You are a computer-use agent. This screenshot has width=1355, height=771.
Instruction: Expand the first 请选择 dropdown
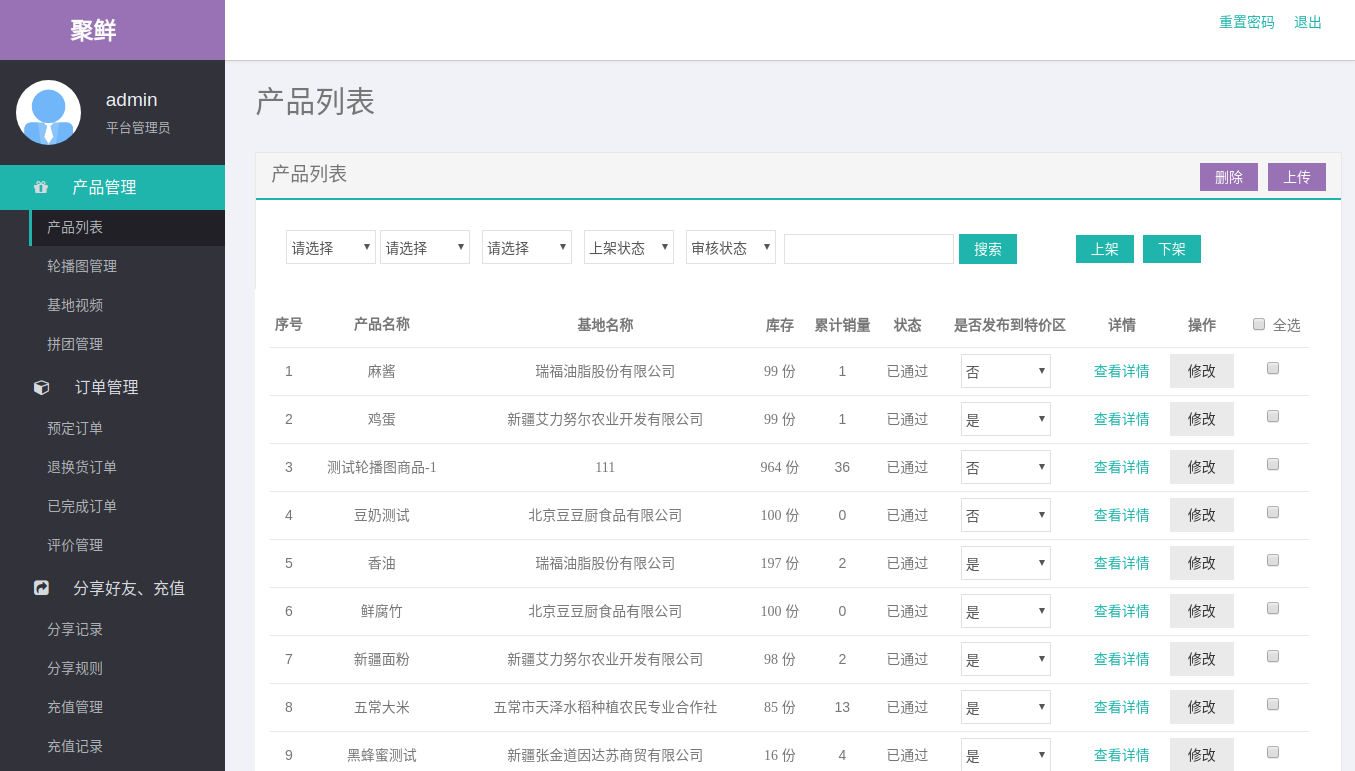pyautogui.click(x=331, y=247)
